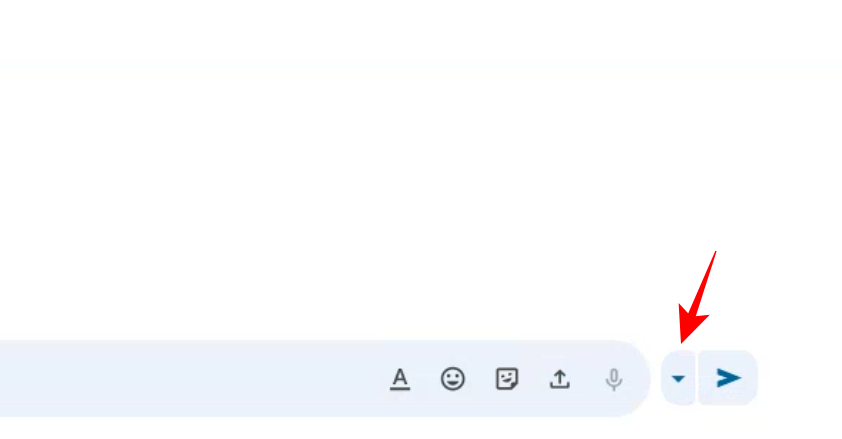Open the text formatting options
Screen dimensions: 842x439
(400, 379)
